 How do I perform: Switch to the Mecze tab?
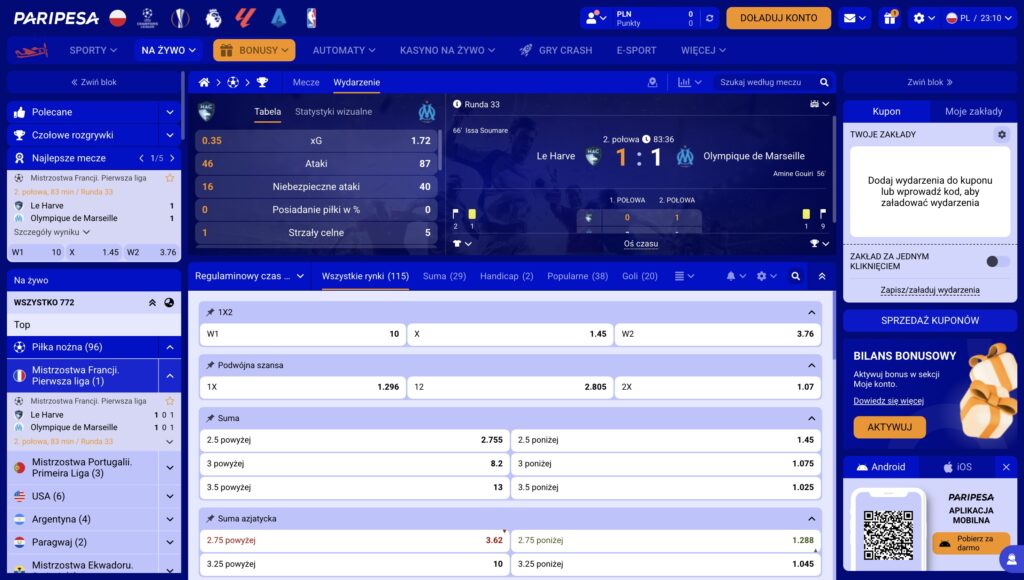coord(306,82)
